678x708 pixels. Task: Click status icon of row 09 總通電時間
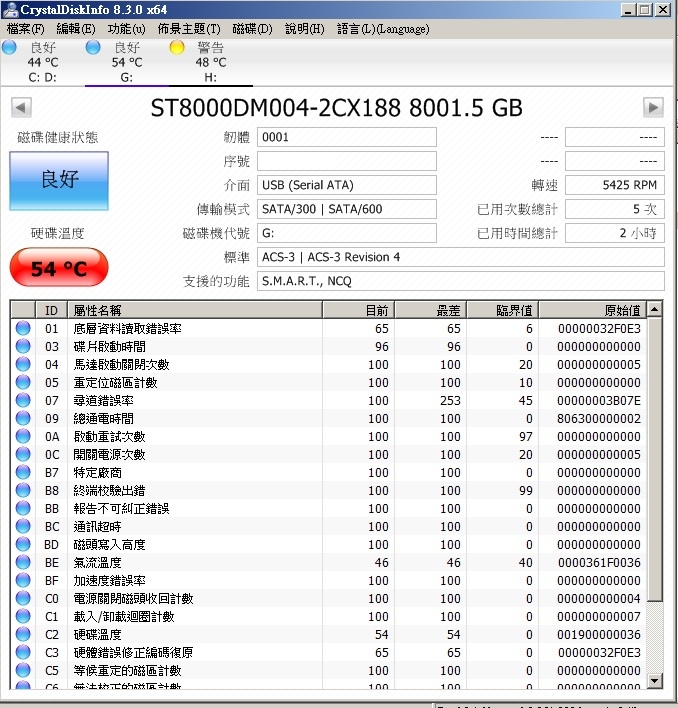click(x=23, y=418)
